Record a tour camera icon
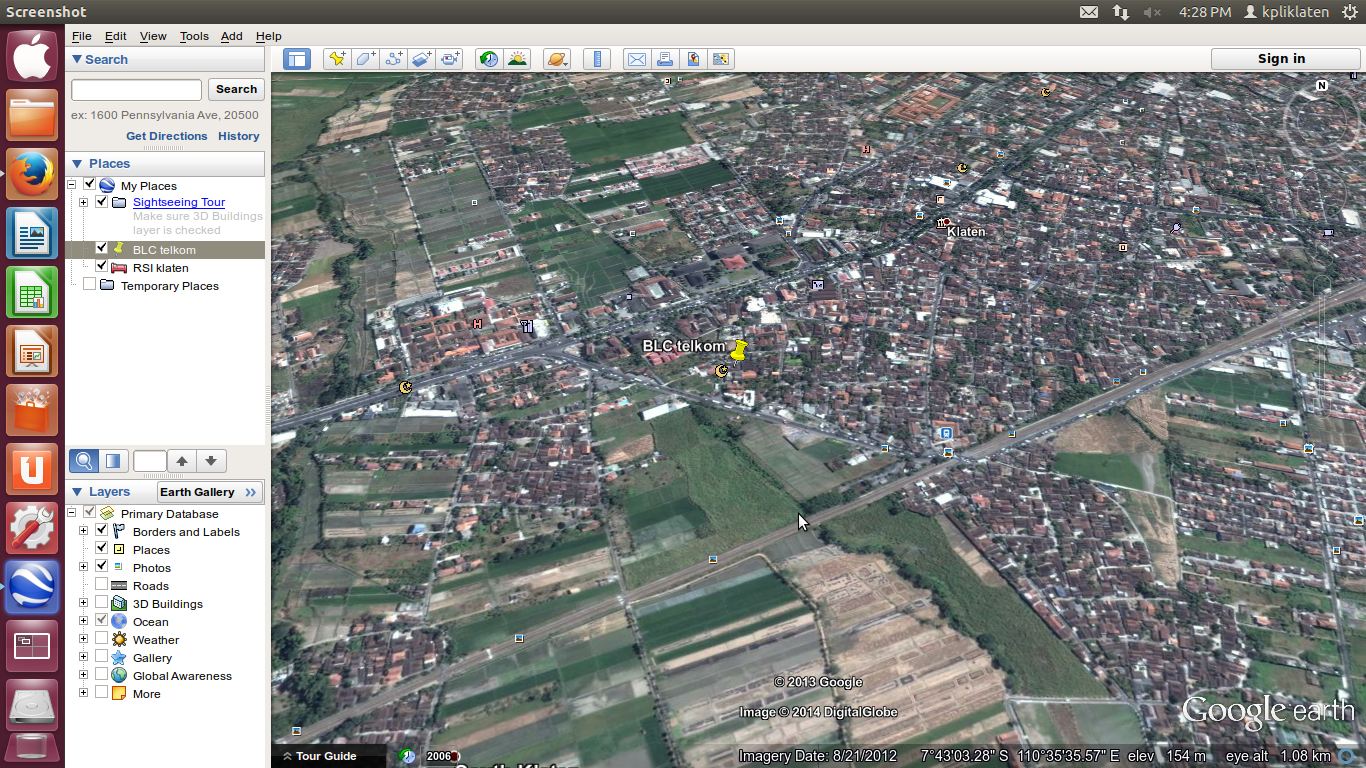This screenshot has height=768, width=1366. click(450, 59)
